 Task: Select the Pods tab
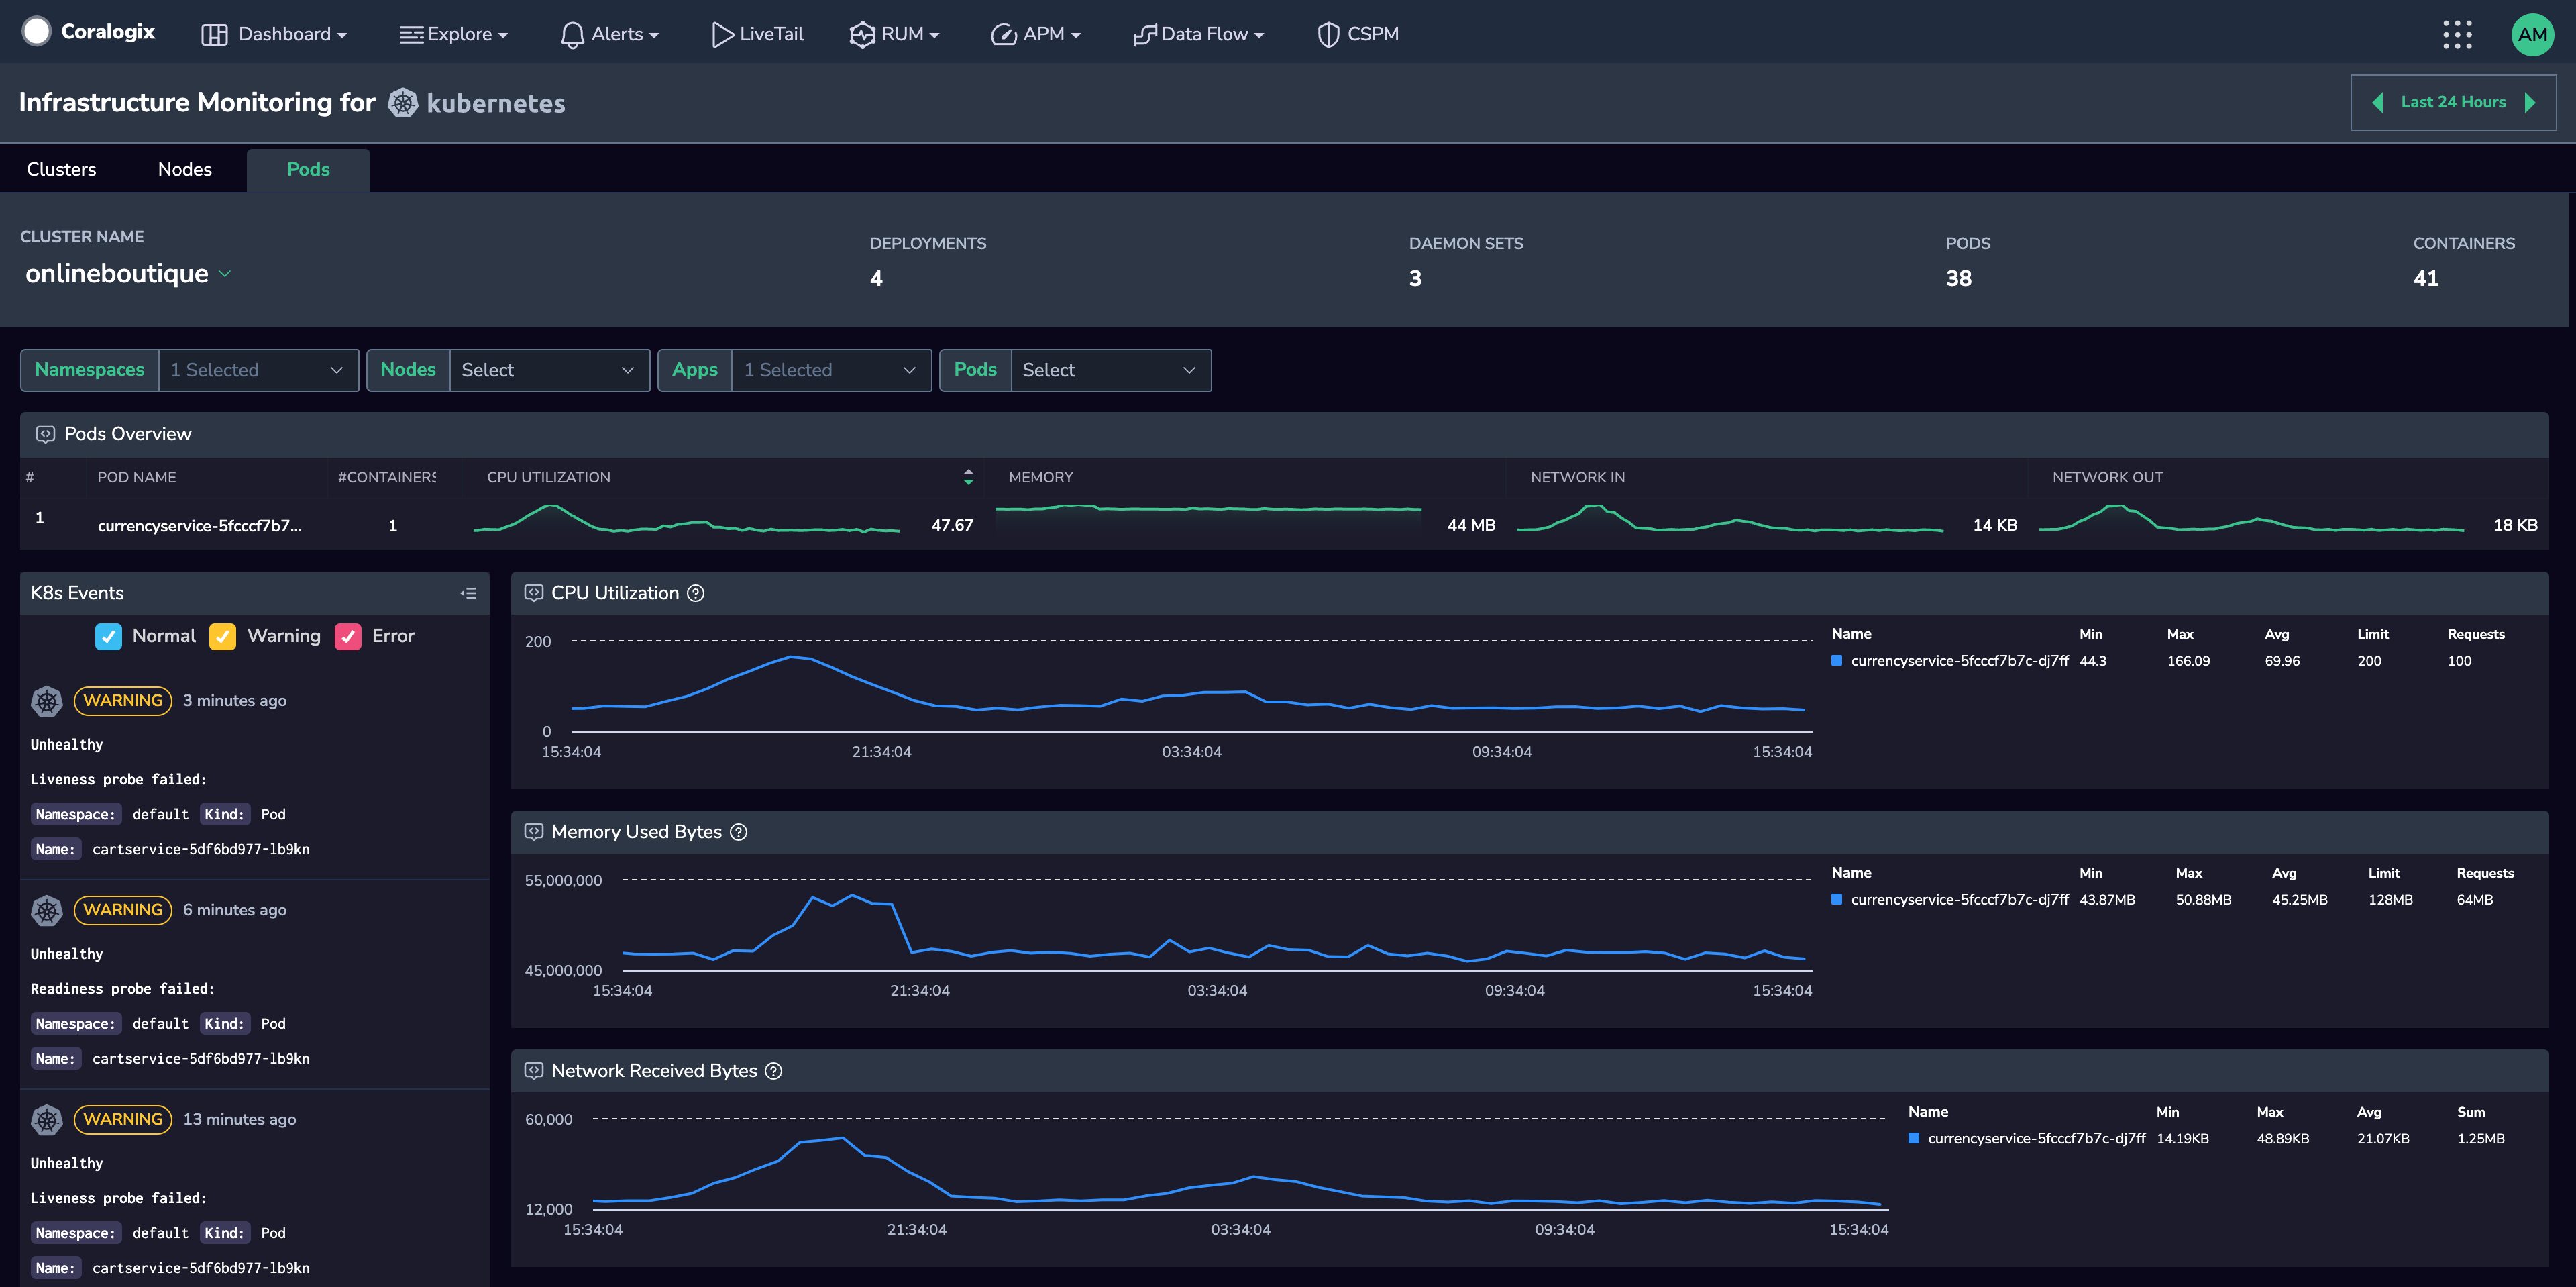coord(308,170)
